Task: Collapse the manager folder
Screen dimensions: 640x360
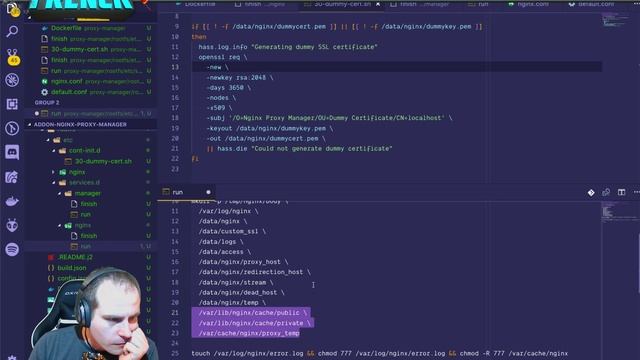Action: coord(87,193)
